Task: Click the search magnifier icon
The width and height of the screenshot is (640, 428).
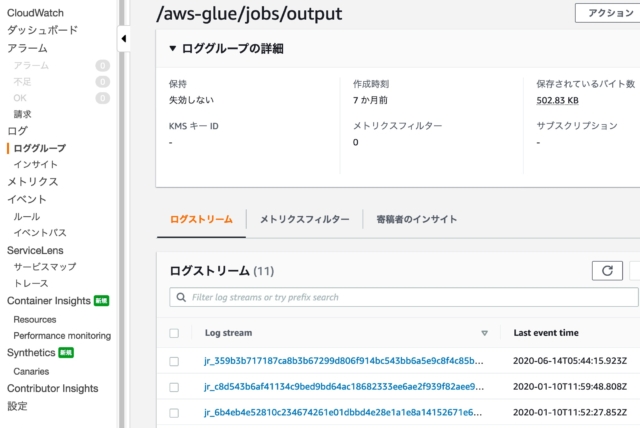Action: pyautogui.click(x=181, y=297)
